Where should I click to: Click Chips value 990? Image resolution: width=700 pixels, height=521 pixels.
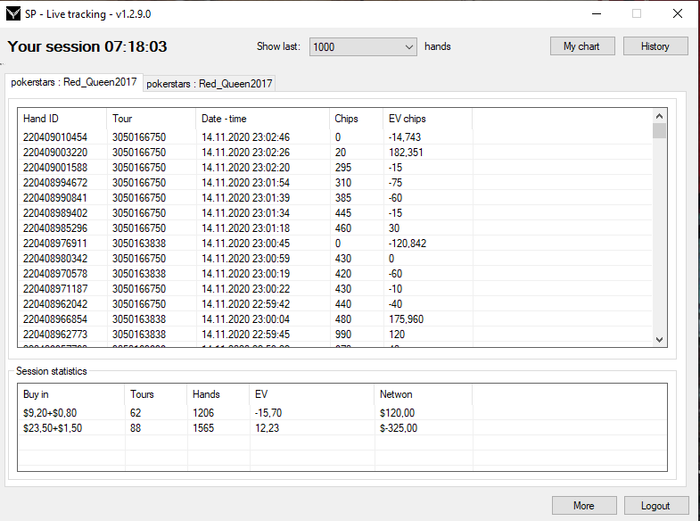tap(343, 334)
